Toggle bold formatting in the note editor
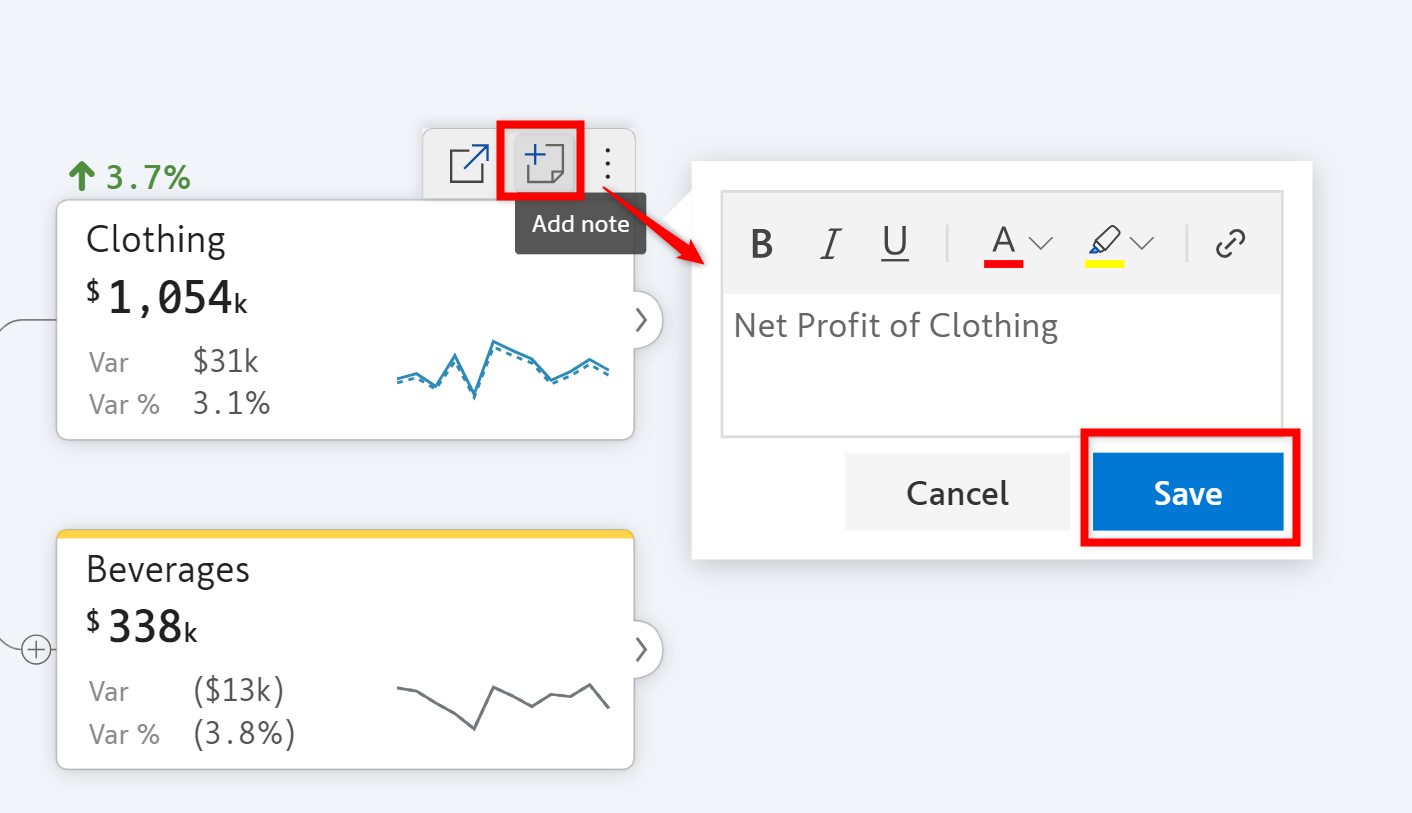Viewport: 1412px width, 813px height. pos(762,243)
